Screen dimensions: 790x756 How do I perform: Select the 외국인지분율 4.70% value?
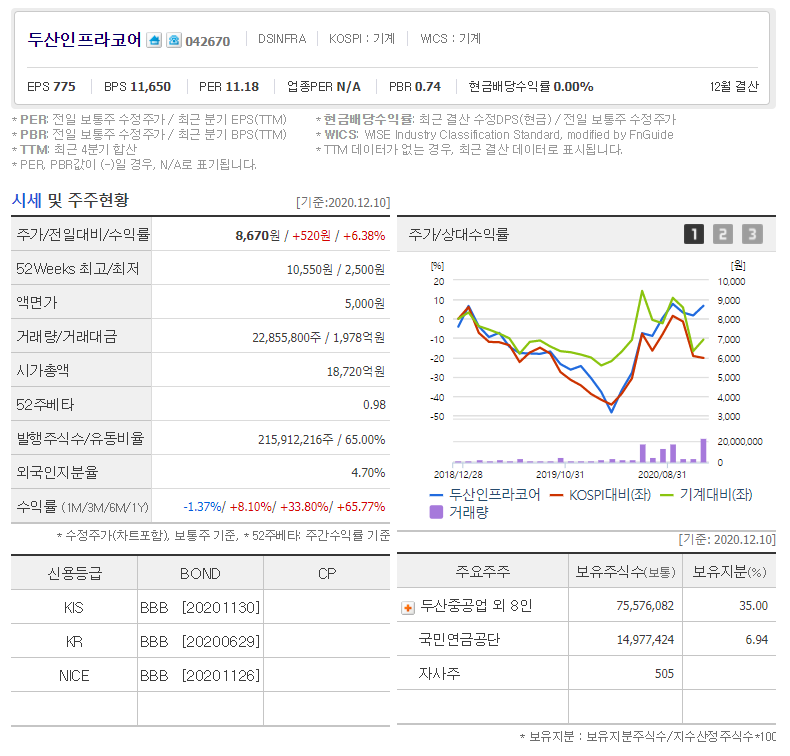[x=368, y=473]
